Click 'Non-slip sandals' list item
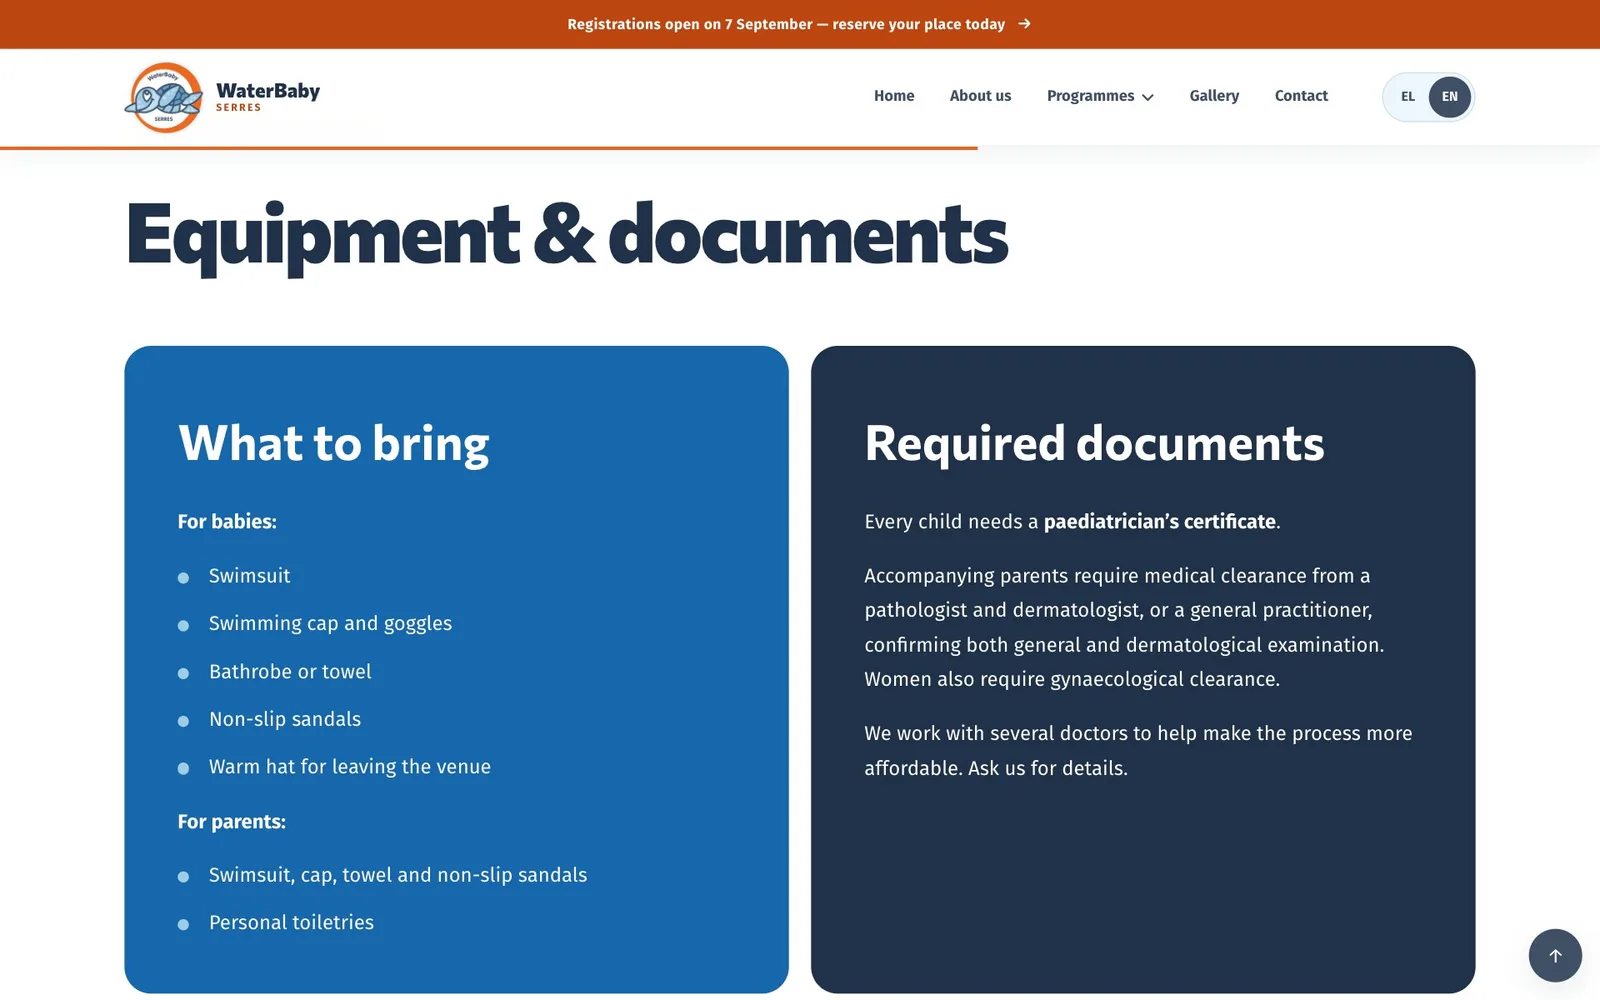 coord(285,719)
